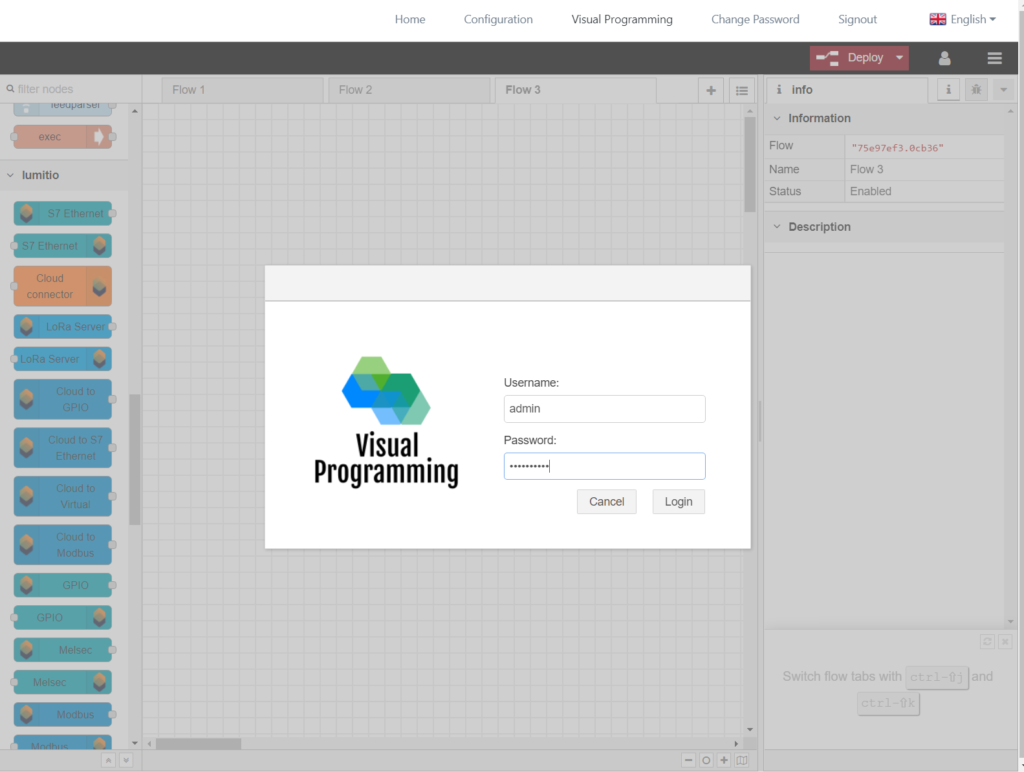
Task: Open the debug bug sidebar icon
Action: 976,89
